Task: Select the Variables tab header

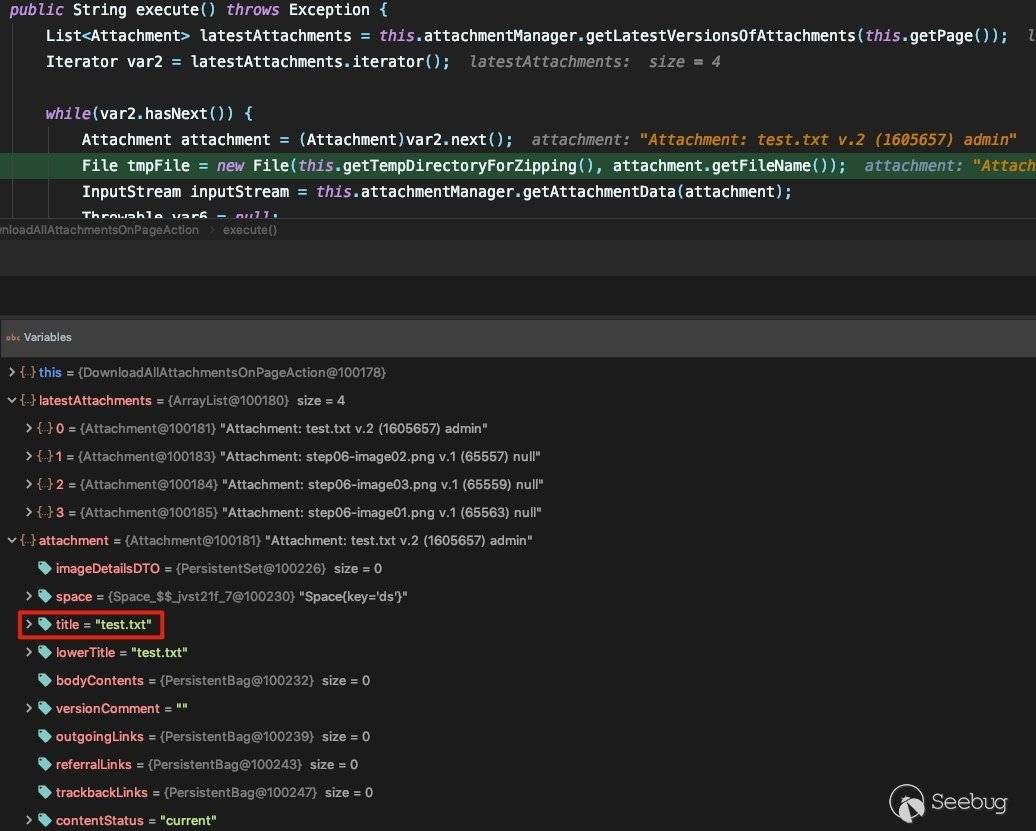Action: (x=47, y=338)
